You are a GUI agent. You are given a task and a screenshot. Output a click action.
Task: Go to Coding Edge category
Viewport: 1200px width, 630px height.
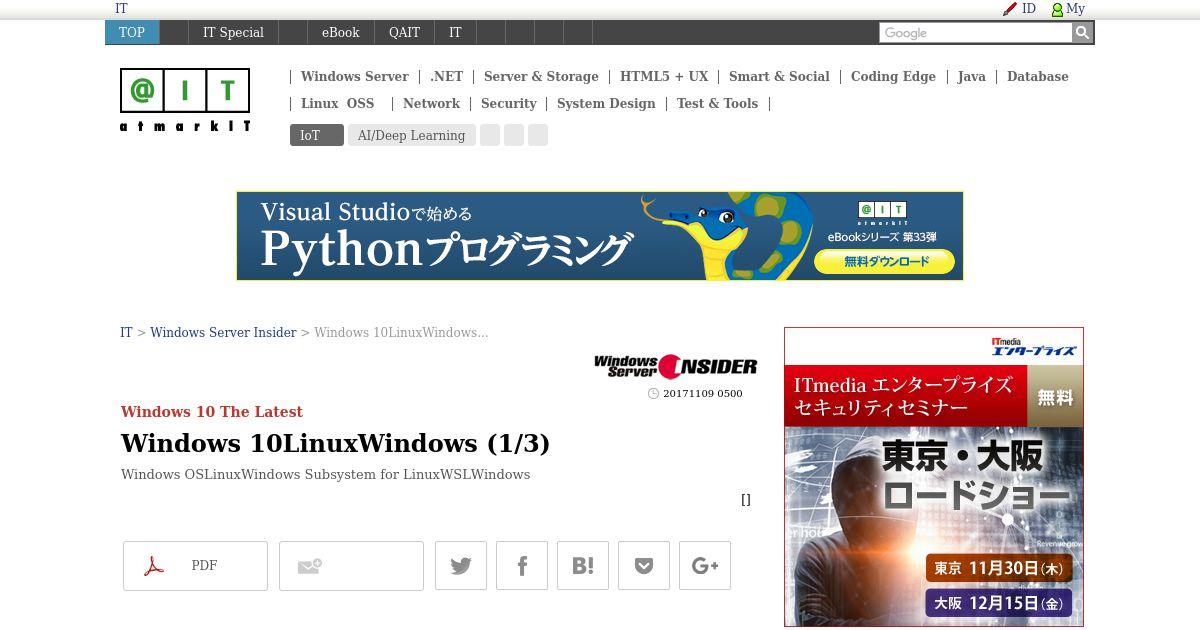point(893,76)
